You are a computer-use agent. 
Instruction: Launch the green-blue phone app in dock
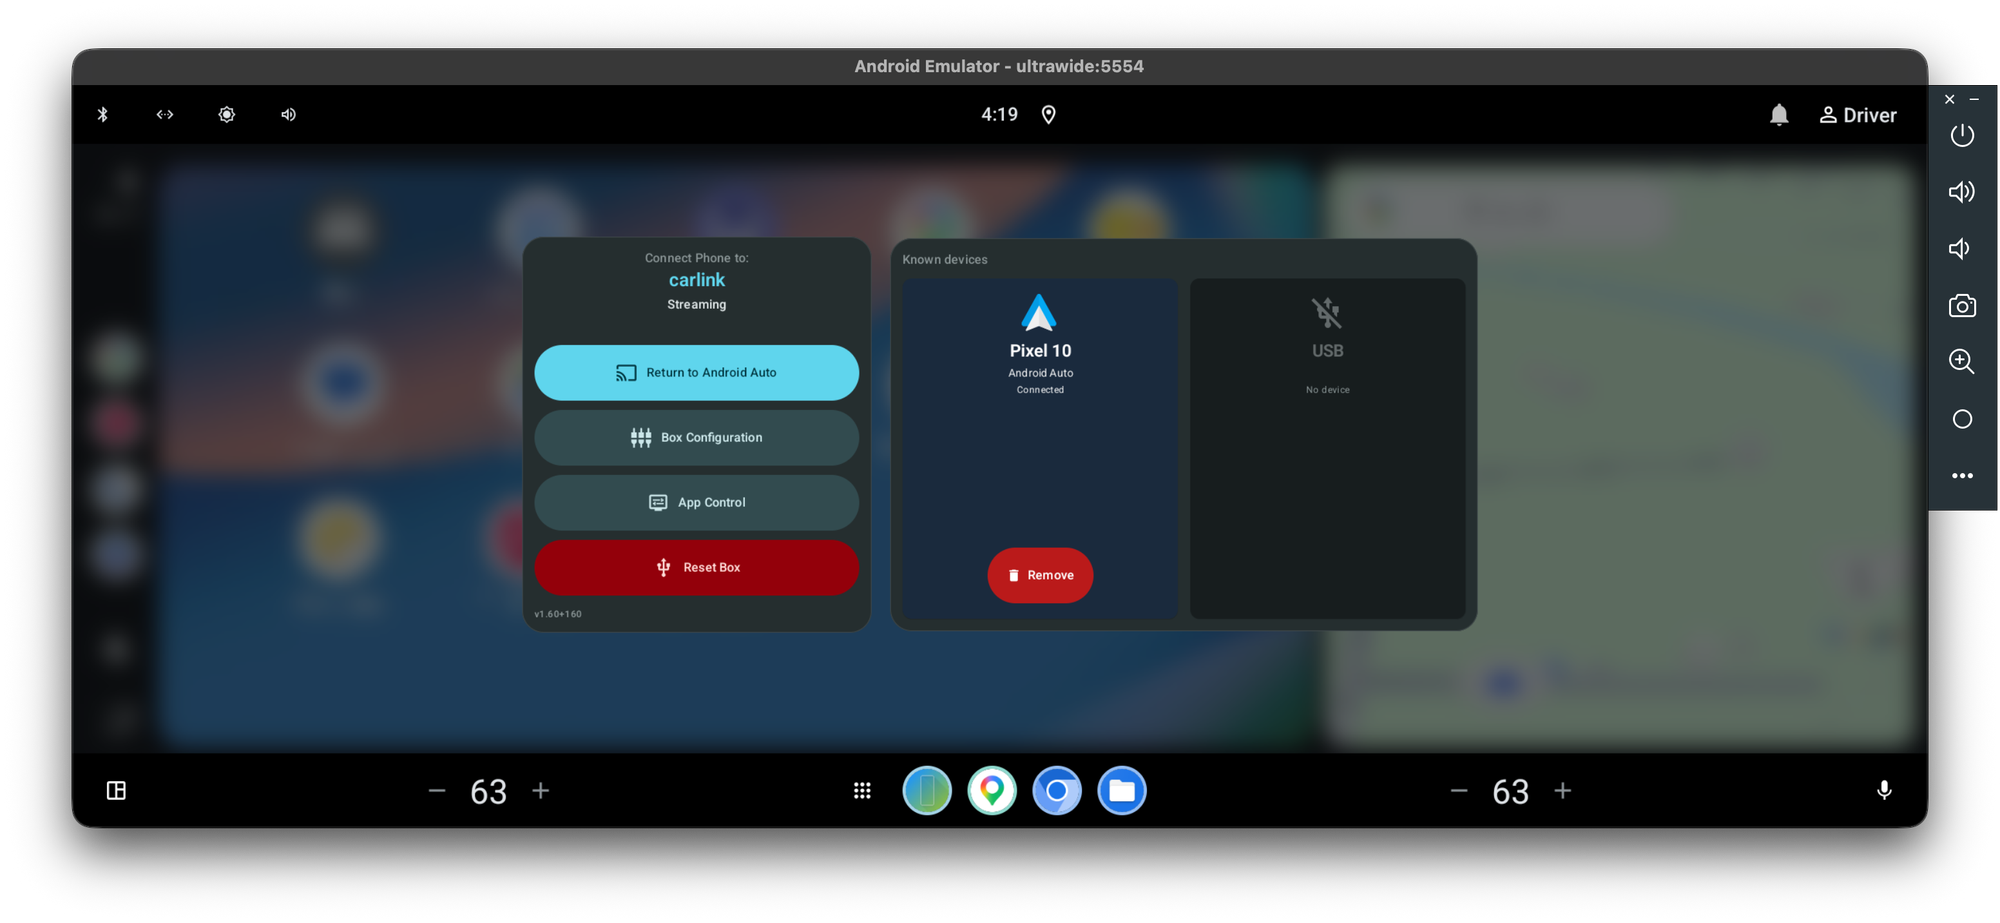927,791
